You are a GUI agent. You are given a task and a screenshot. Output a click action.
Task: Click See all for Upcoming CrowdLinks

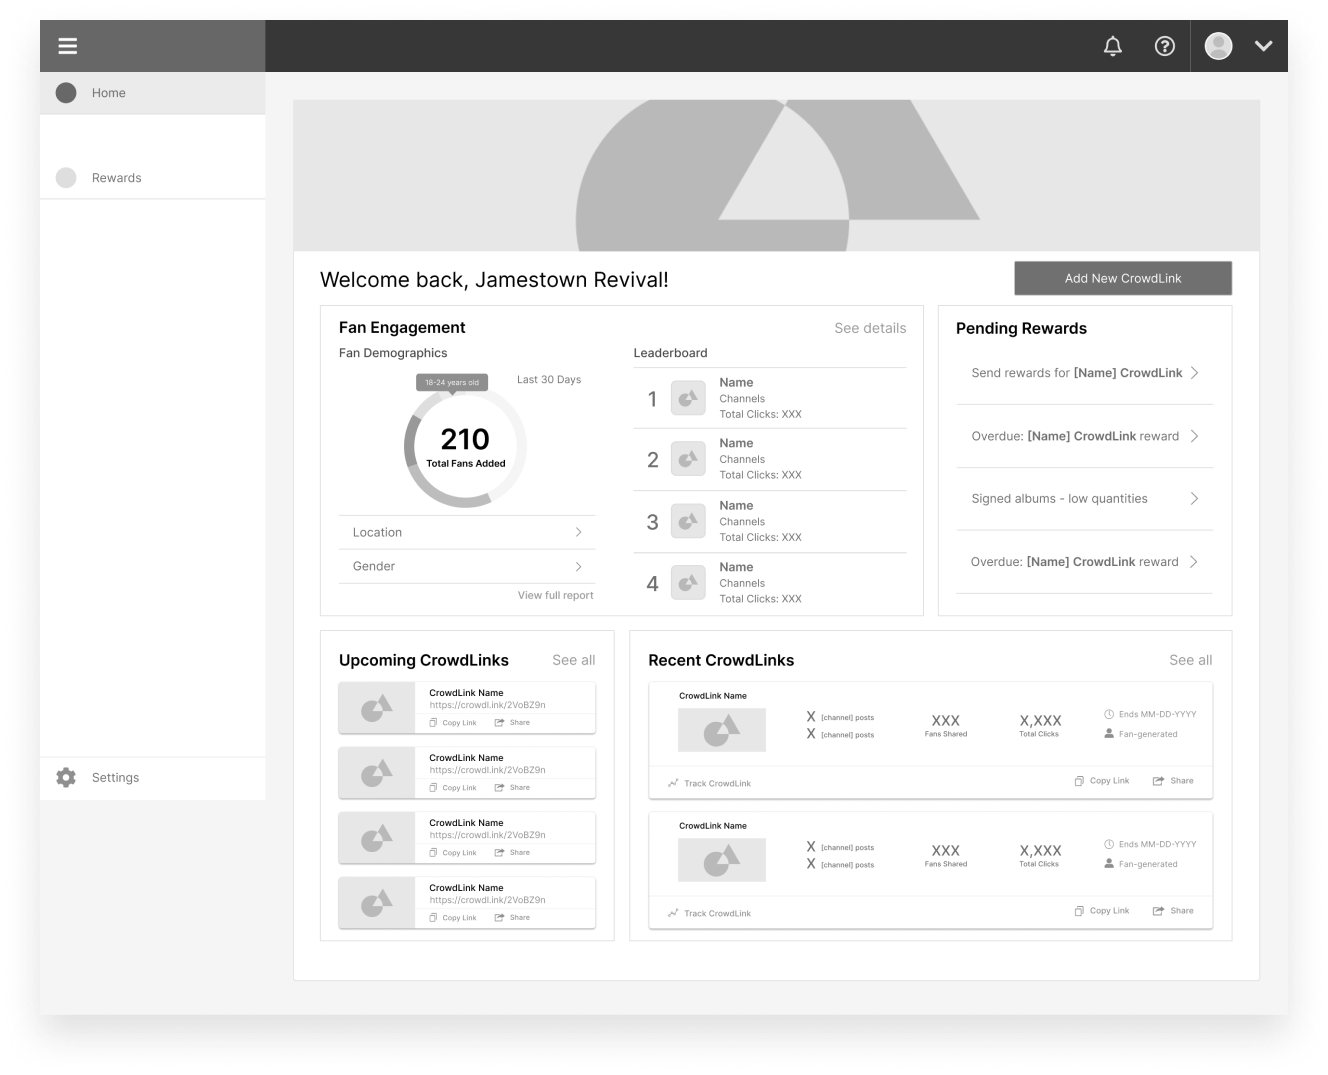(x=573, y=660)
